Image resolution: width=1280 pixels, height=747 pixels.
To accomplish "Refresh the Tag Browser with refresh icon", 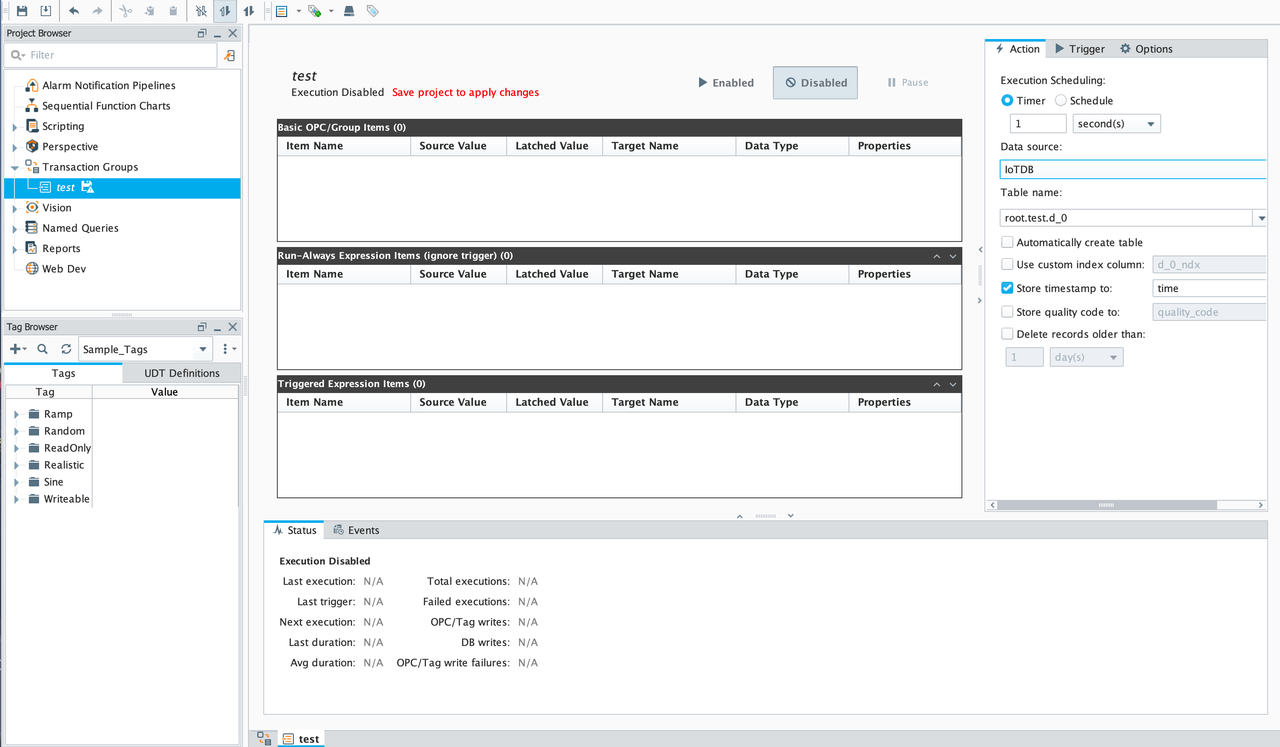I will tap(66, 349).
